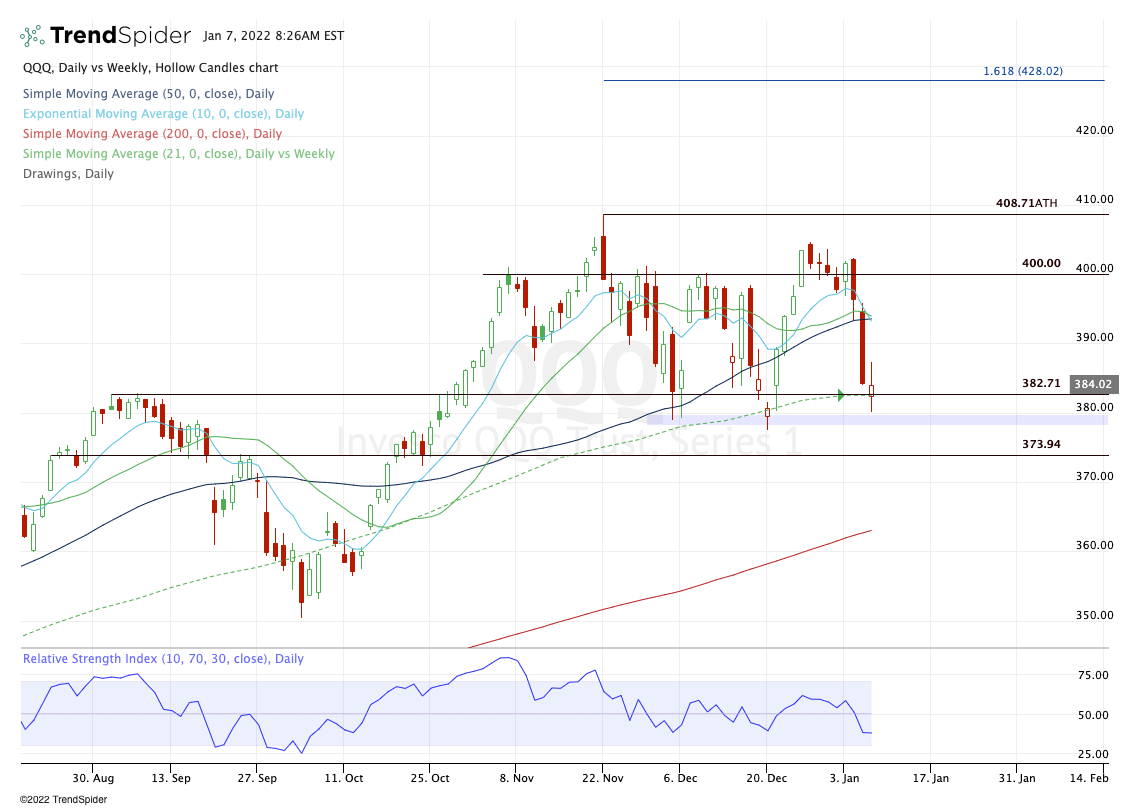Click the RSI 50.00 axis label

point(1093,715)
